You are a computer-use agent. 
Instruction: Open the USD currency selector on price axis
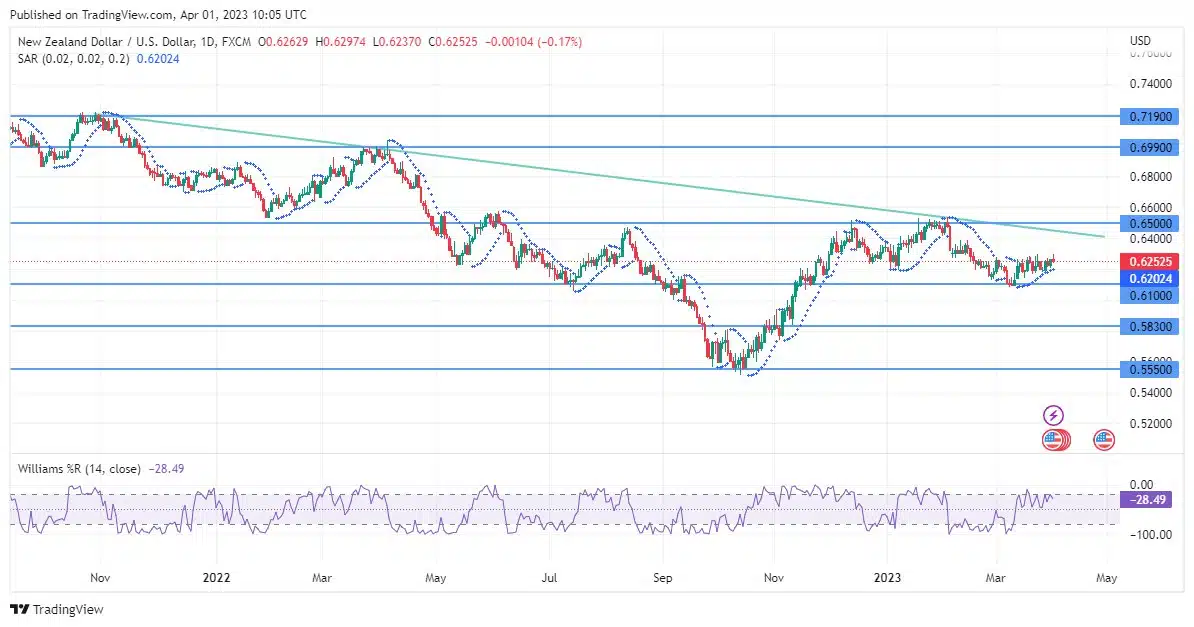click(1140, 41)
